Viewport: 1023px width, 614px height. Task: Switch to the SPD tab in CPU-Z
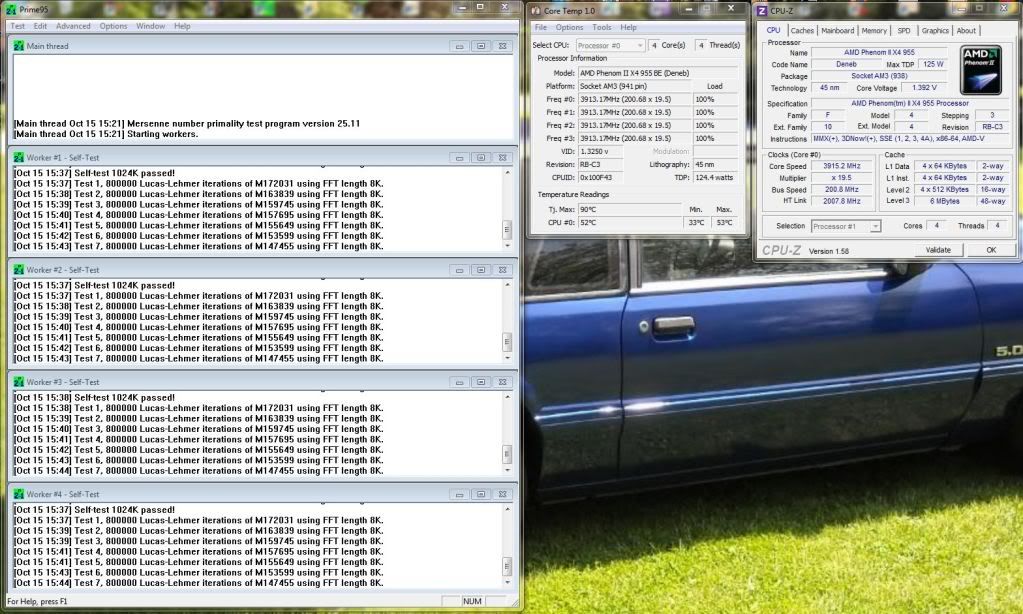[x=904, y=31]
